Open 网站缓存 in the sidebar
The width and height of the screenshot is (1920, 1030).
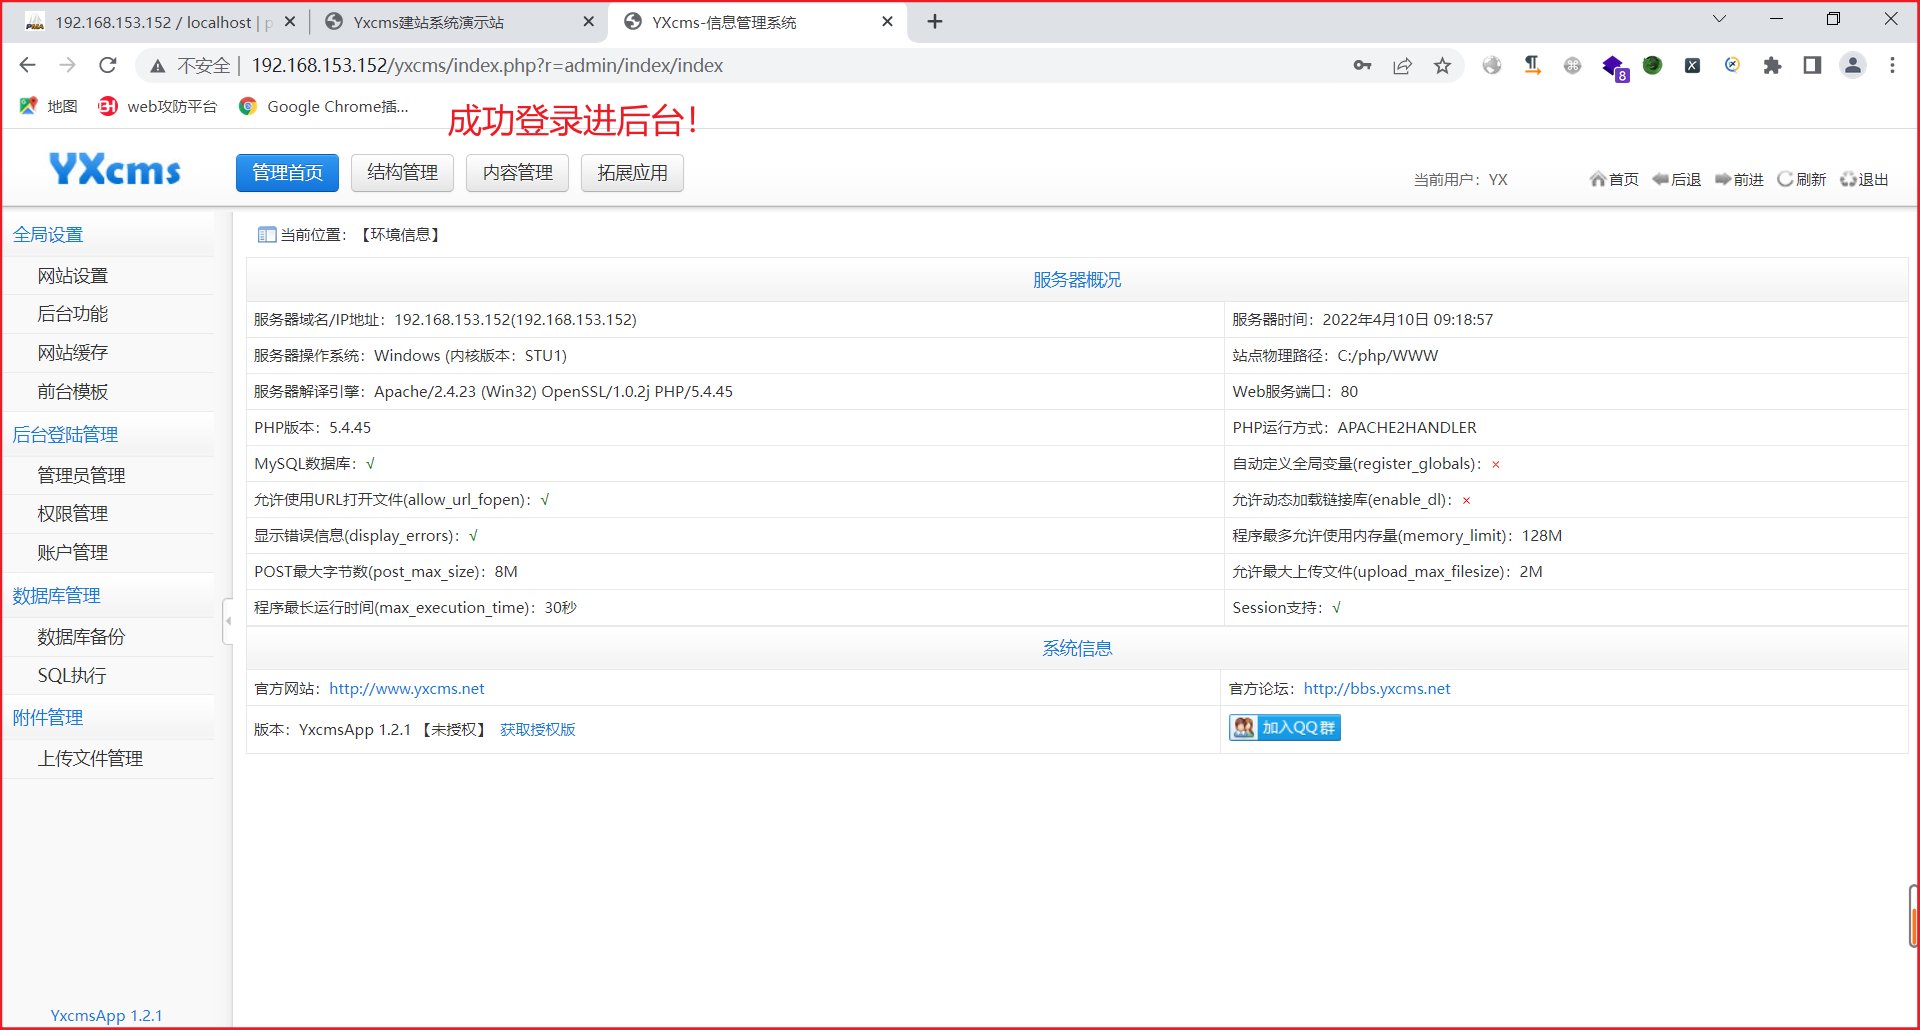[72, 353]
